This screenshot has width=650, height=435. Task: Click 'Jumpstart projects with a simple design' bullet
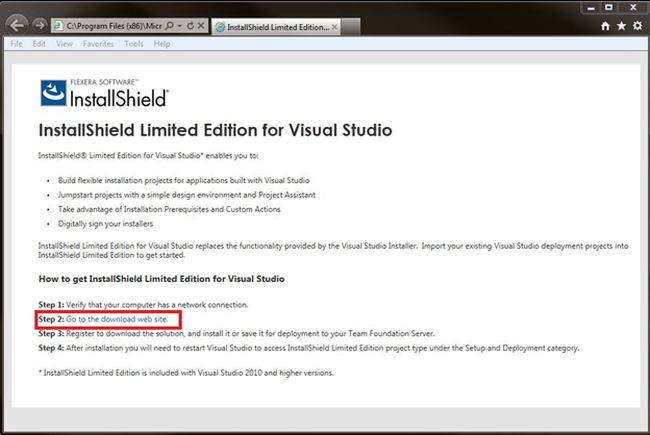187,195
